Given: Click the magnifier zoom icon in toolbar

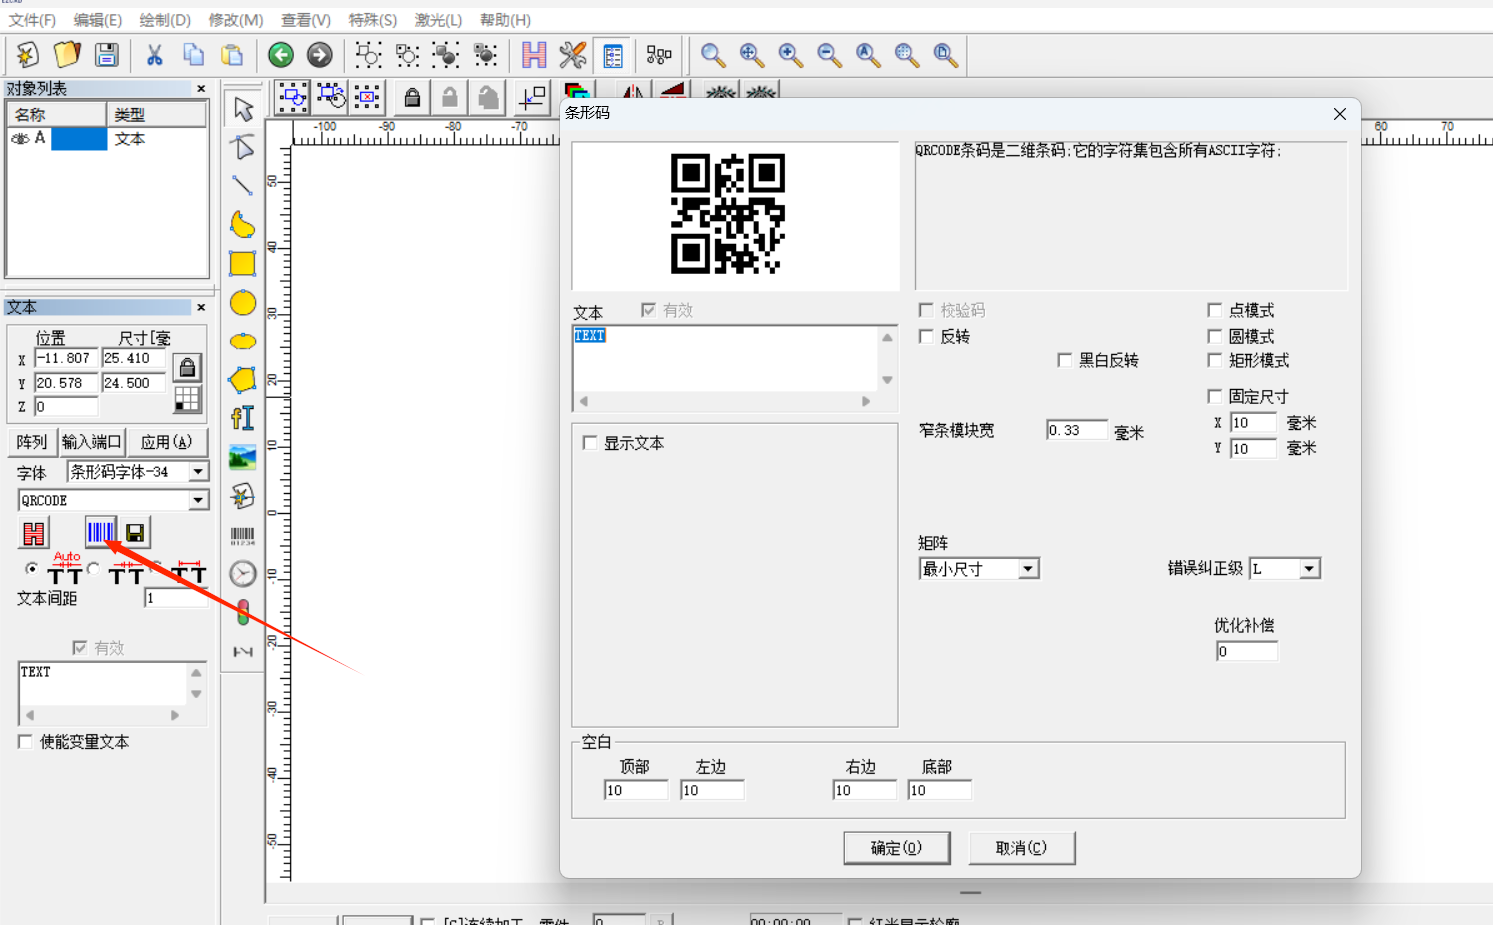Looking at the screenshot, I should tap(712, 55).
